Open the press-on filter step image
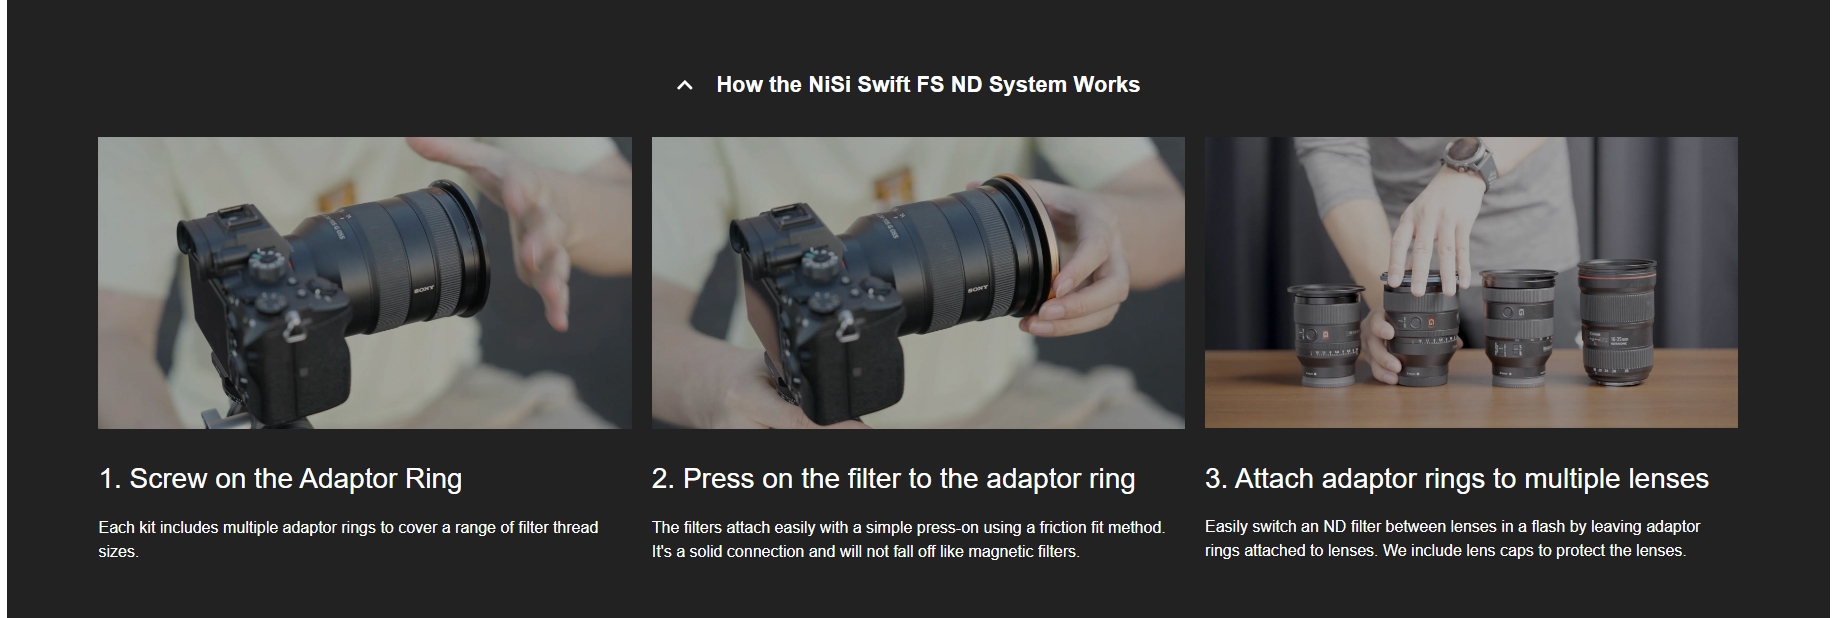1839x618 pixels. [x=918, y=283]
